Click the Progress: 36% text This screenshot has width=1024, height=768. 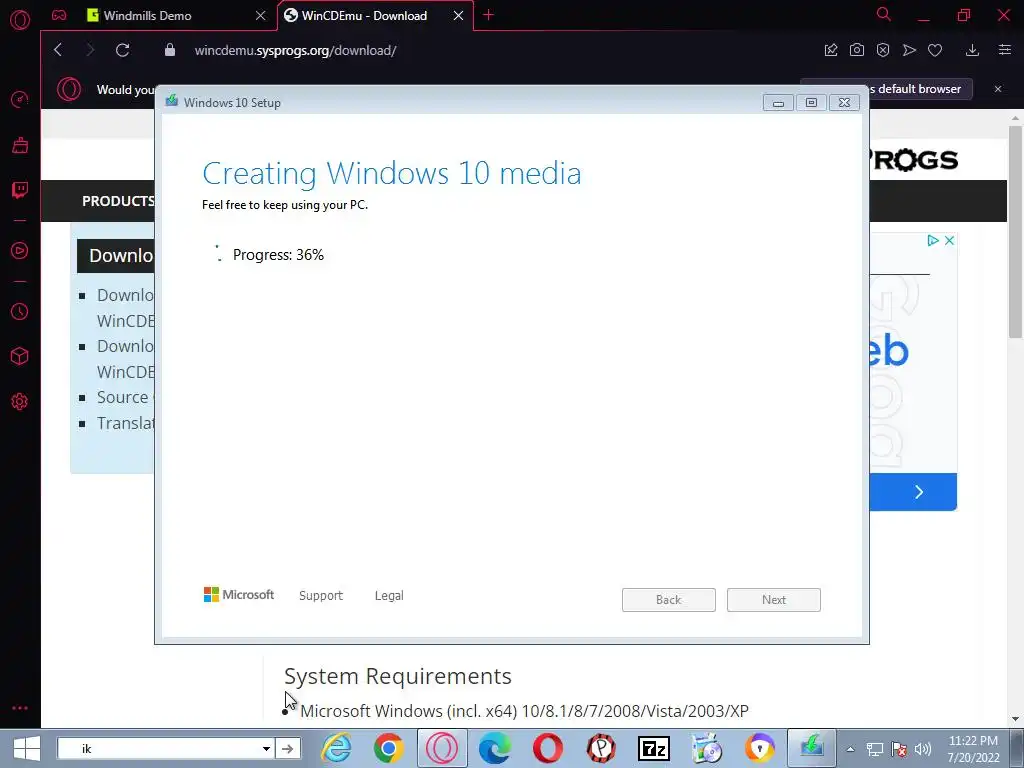278,255
